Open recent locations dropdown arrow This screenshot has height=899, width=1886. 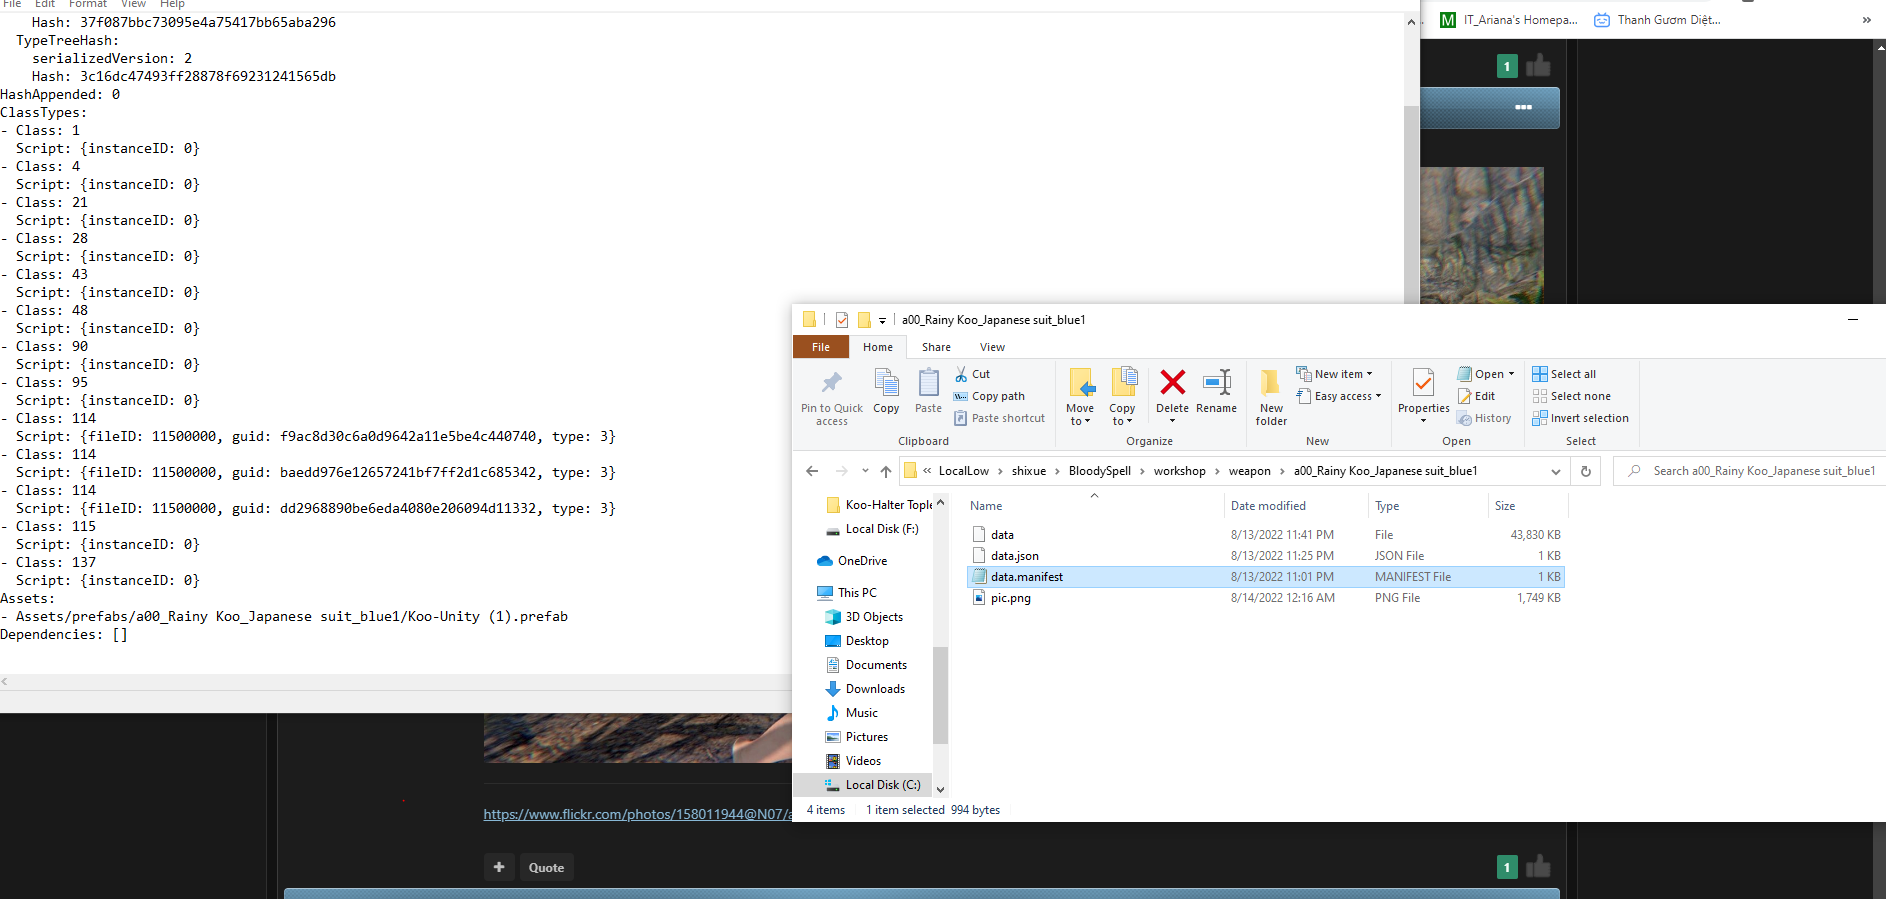(865, 471)
